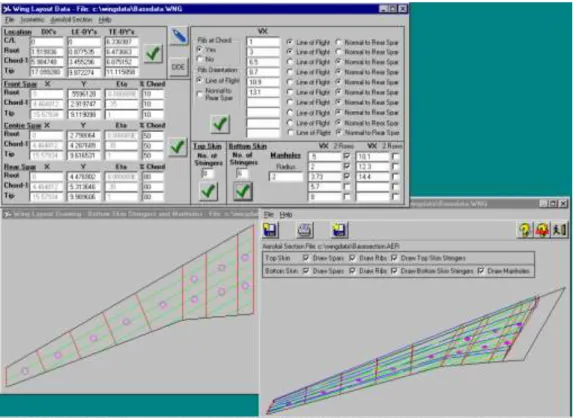The height and width of the screenshot is (418, 573).
Task: Click the Top Skin green checkmark button
Action: point(208,191)
